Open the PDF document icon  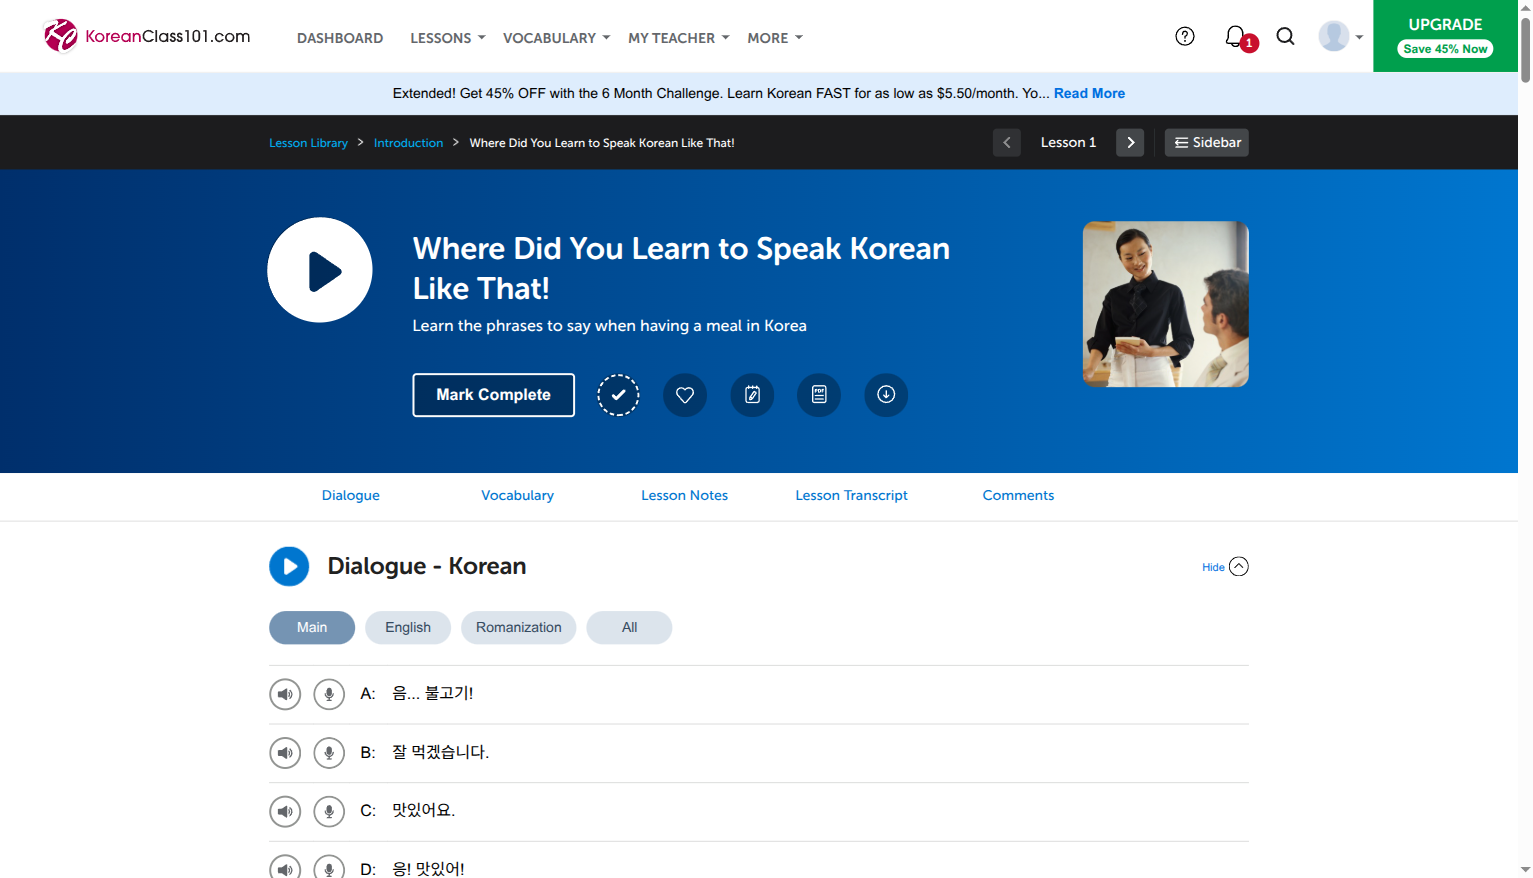pyautogui.click(x=819, y=395)
